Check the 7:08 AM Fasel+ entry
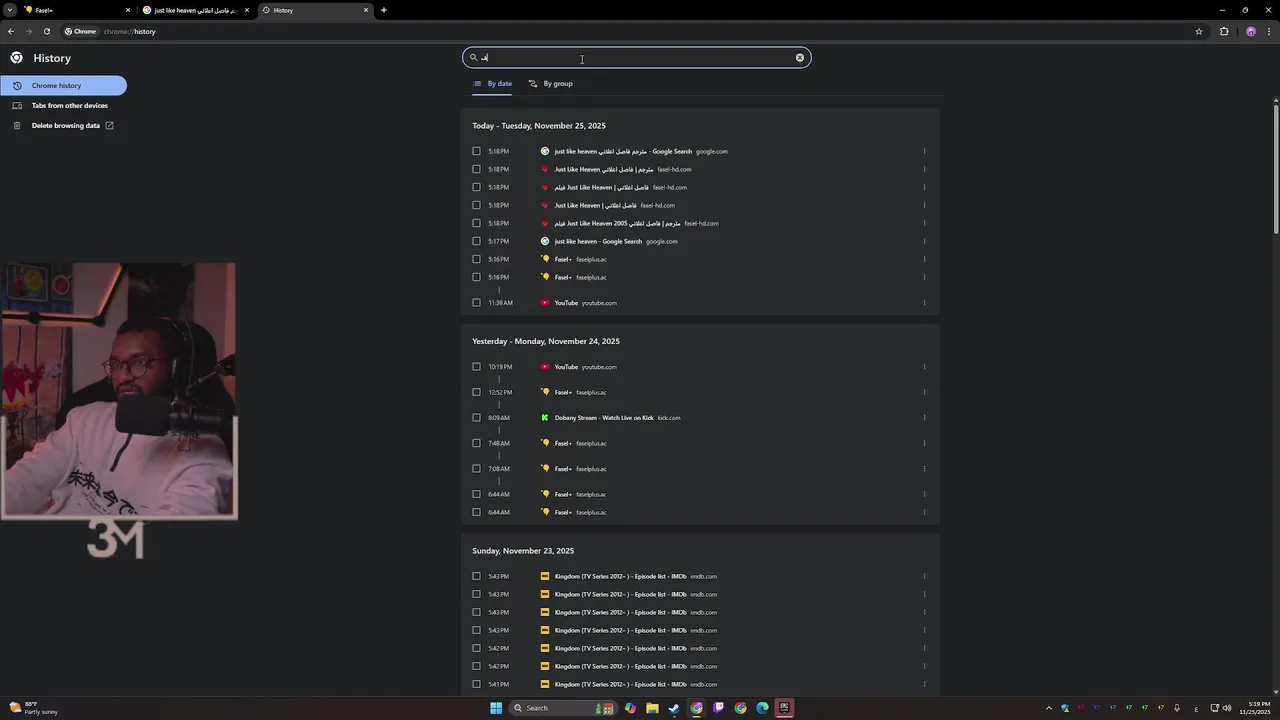 tap(476, 469)
